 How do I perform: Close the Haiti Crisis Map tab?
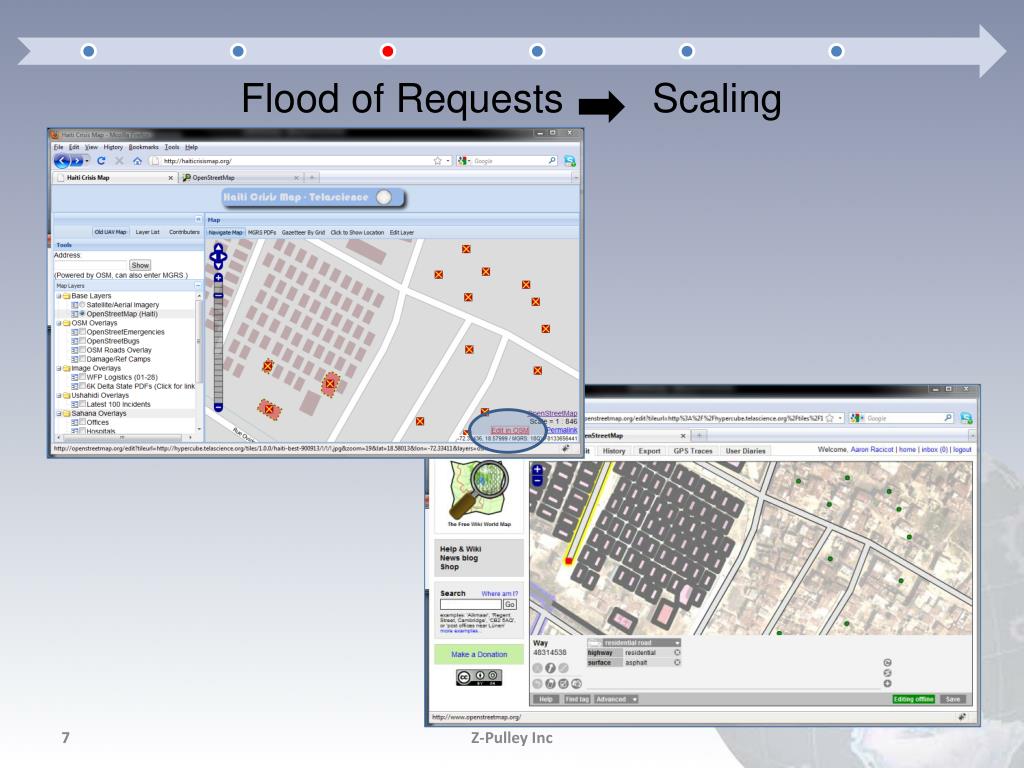coord(170,178)
